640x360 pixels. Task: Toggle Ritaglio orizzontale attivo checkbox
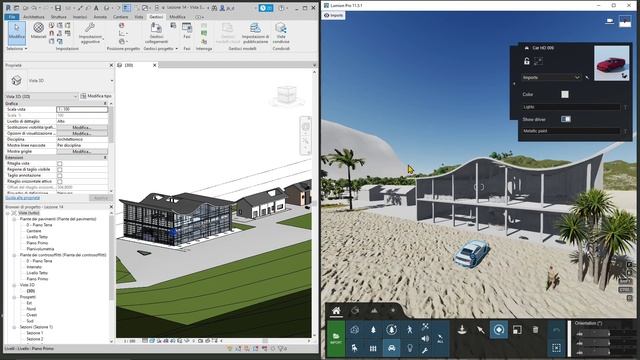click(x=60, y=181)
